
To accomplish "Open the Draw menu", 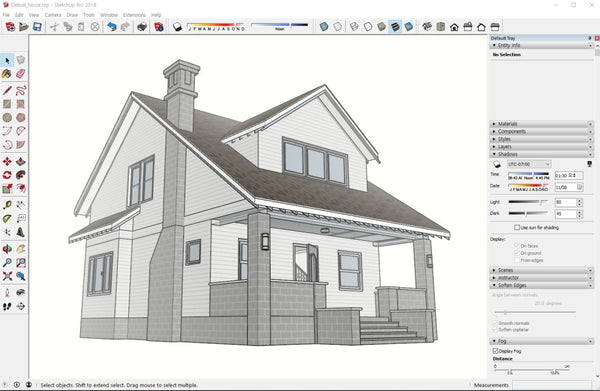I will pyautogui.click(x=72, y=15).
